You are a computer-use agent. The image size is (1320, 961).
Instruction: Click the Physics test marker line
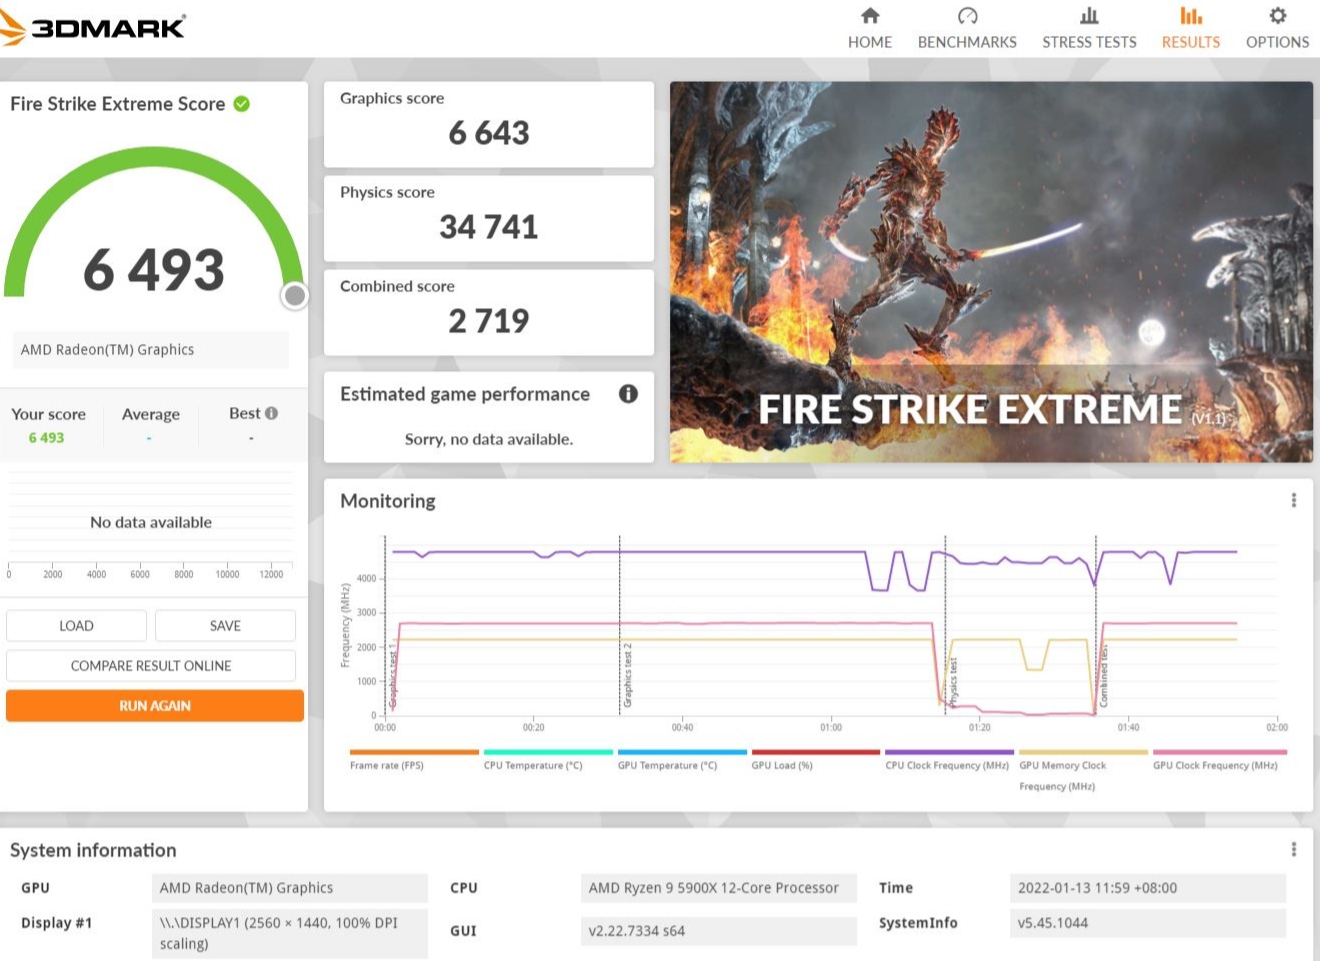coord(946,625)
